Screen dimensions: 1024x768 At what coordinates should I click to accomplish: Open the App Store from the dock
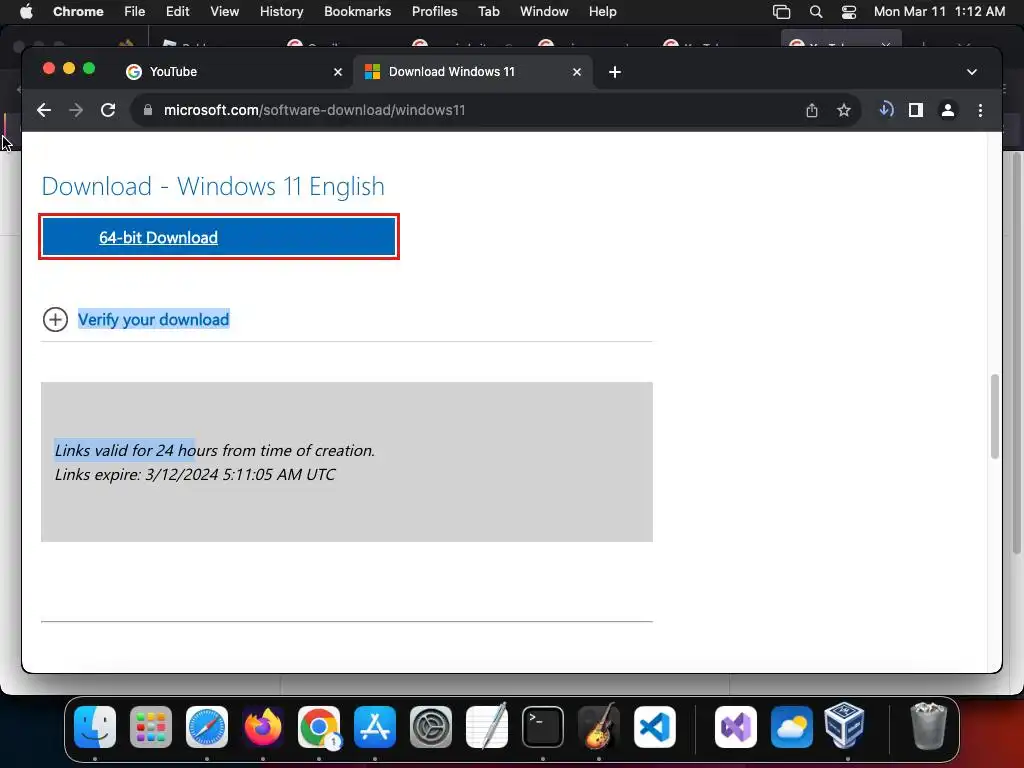375,727
